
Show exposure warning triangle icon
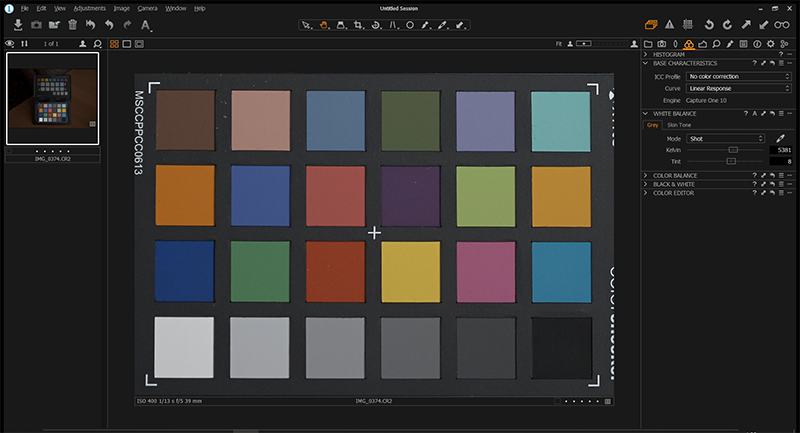click(670, 24)
